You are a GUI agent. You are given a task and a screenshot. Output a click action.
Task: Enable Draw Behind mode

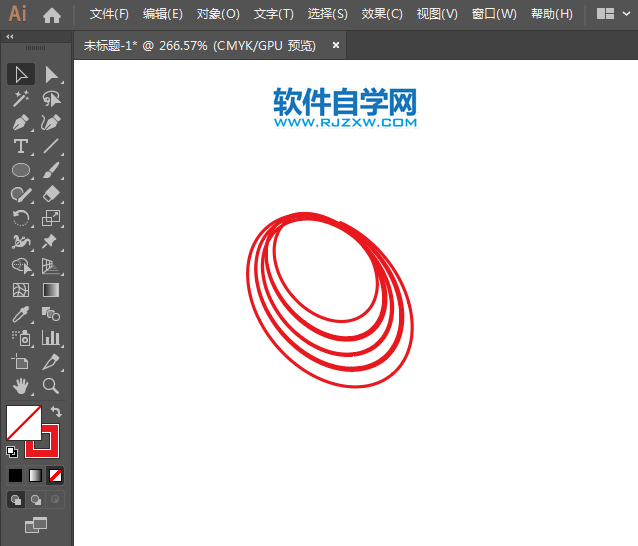(x=36, y=499)
